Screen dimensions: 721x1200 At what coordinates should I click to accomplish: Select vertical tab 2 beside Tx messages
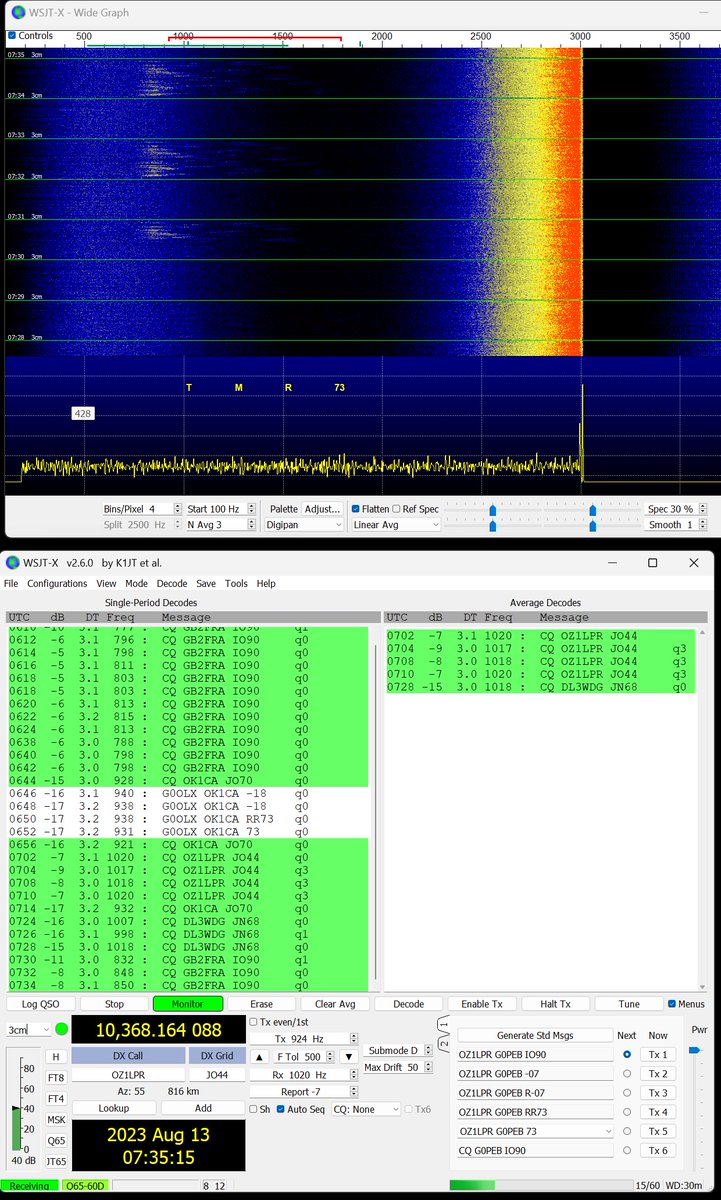pyautogui.click(x=445, y=1044)
